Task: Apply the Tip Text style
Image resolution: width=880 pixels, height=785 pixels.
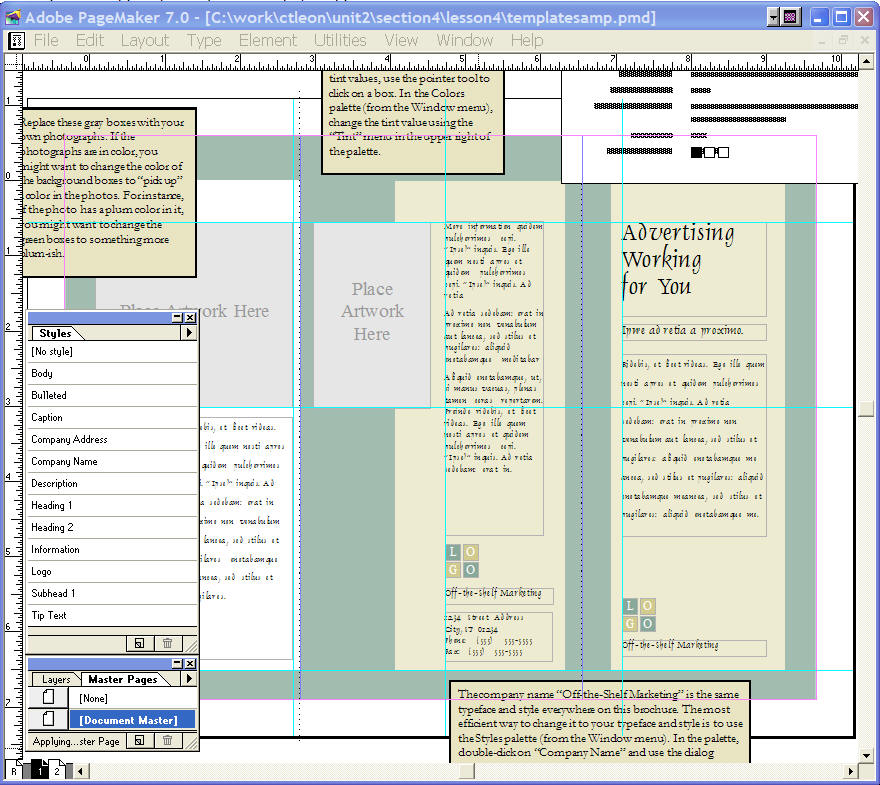Action: pyautogui.click(x=113, y=616)
